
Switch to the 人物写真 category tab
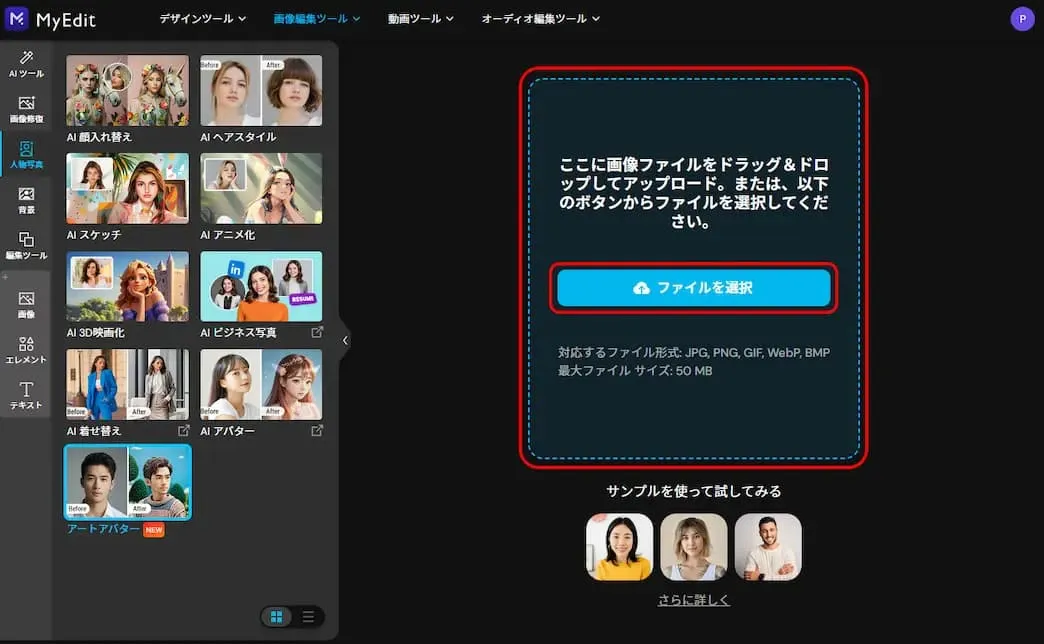pos(26,152)
